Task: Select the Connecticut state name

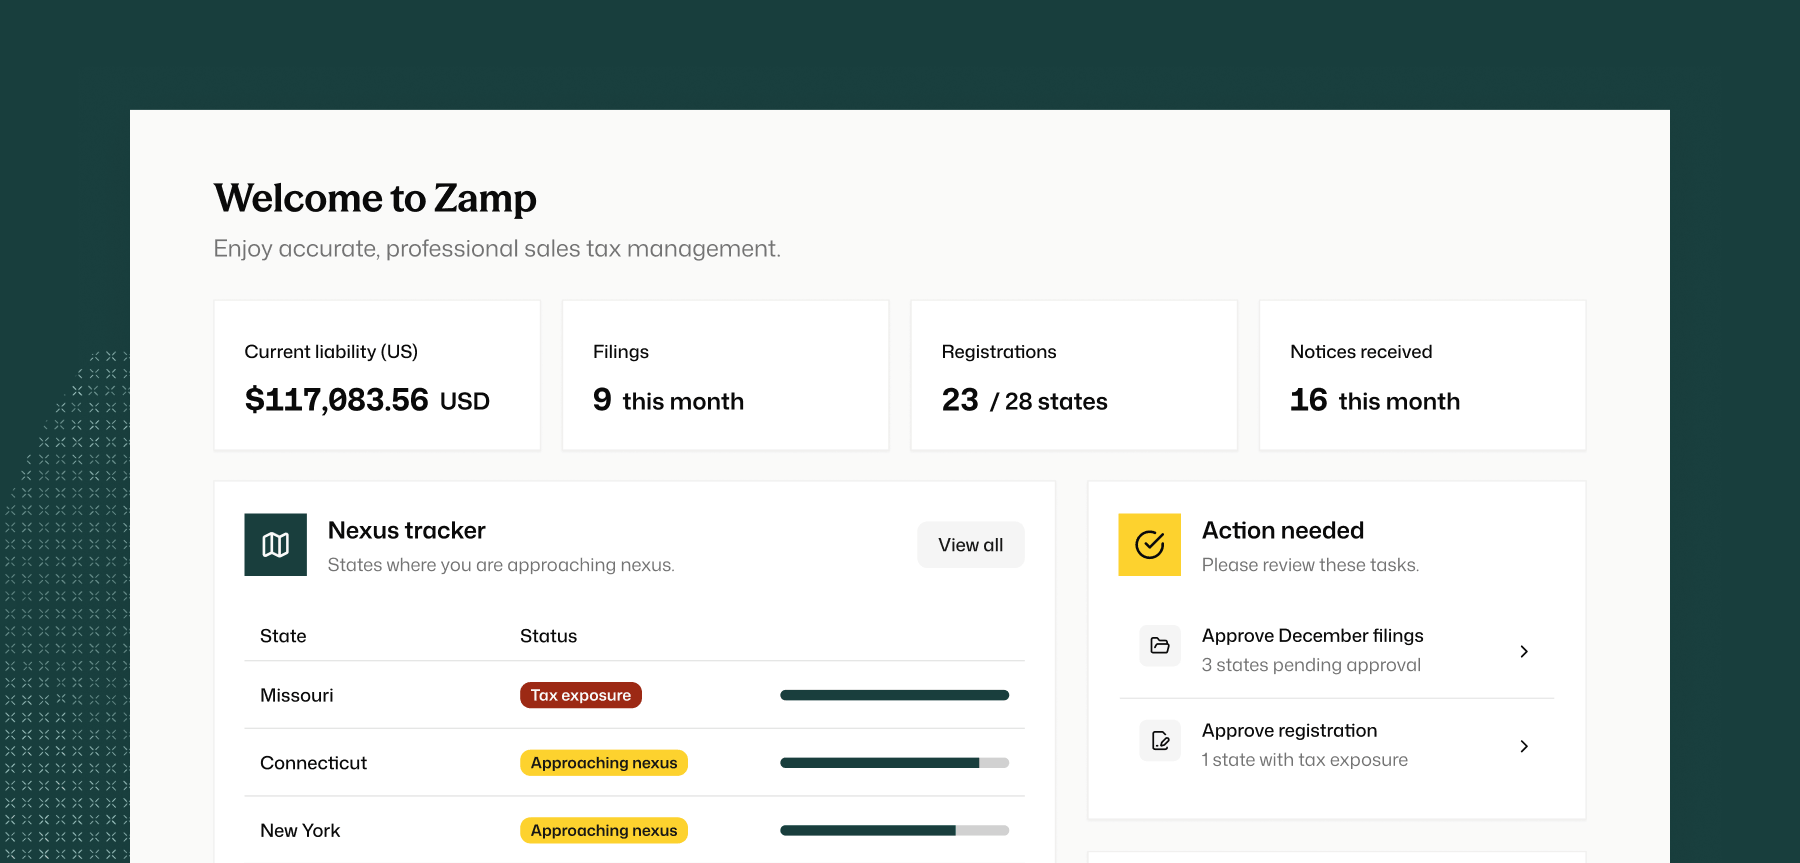Action: [x=314, y=763]
